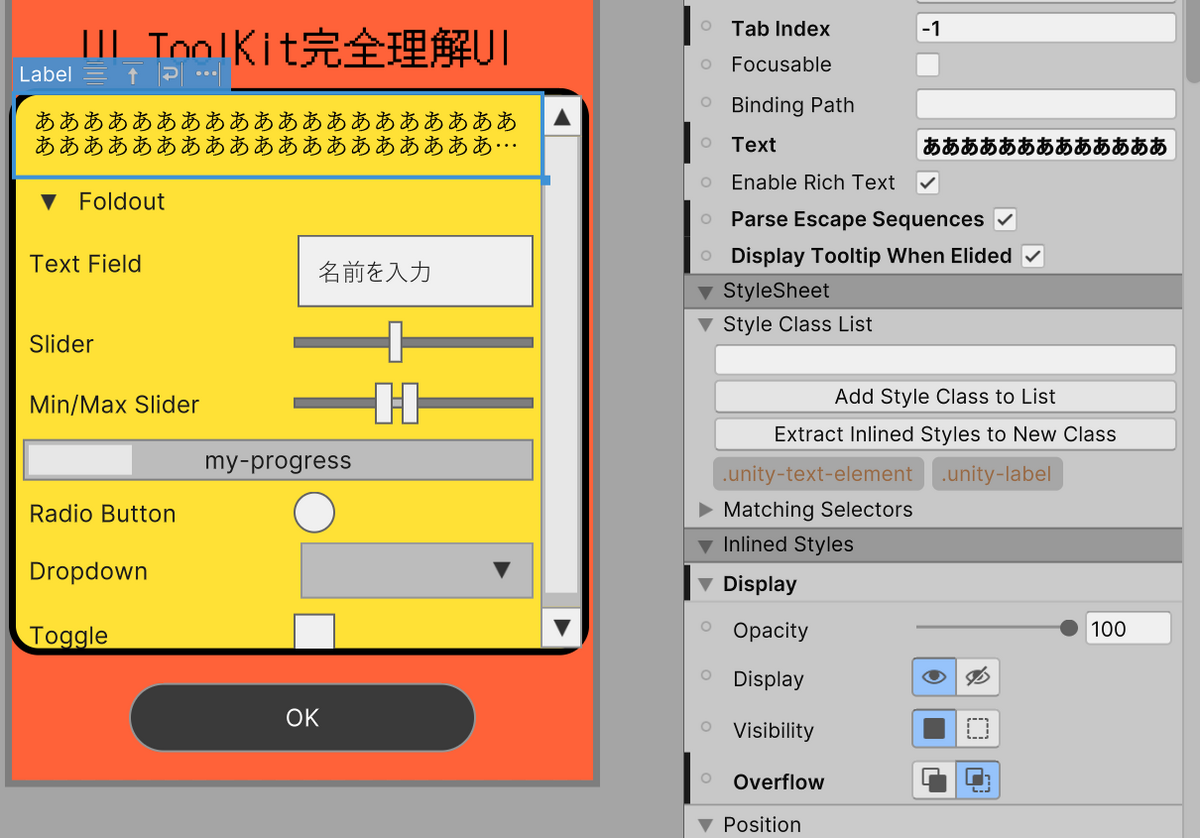This screenshot has height=838, width=1200.
Task: Click the binding dot beside Opacity
Action: point(707,628)
